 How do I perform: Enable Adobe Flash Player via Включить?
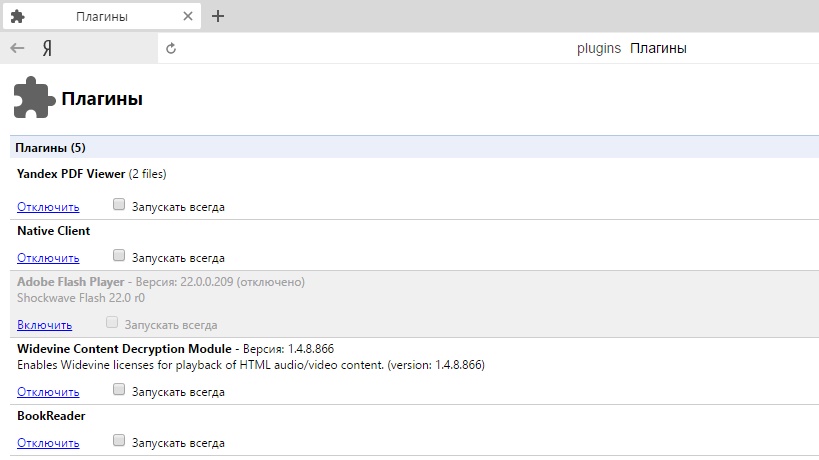(x=44, y=325)
